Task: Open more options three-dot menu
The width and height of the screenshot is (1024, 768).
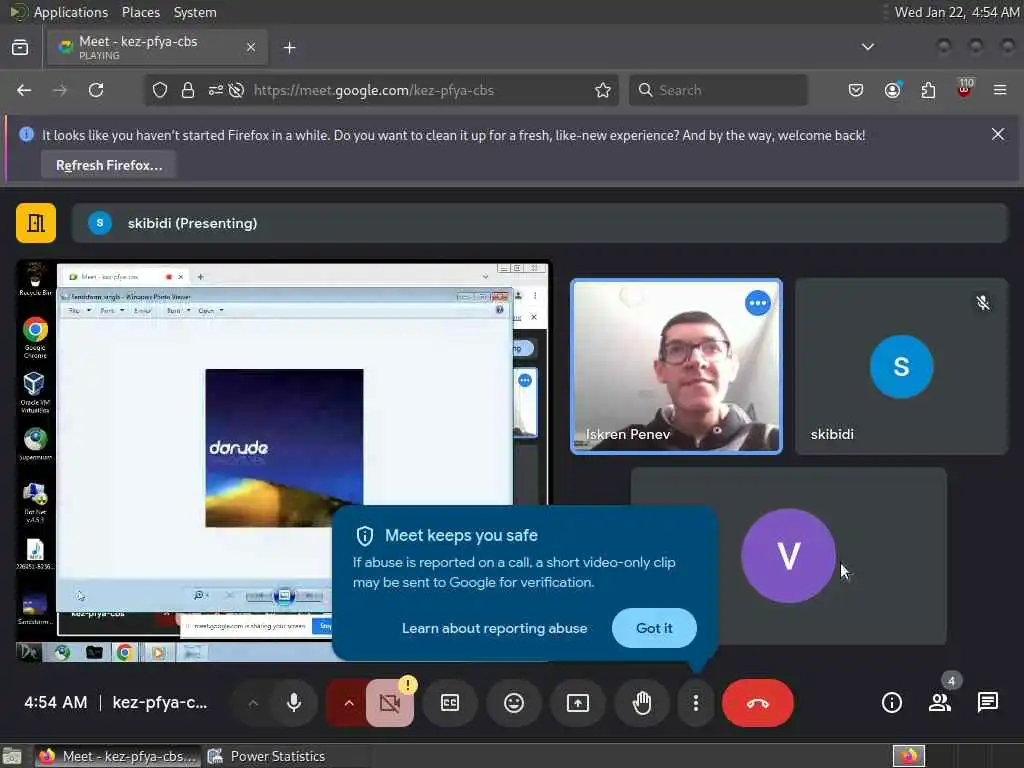Action: [696, 703]
